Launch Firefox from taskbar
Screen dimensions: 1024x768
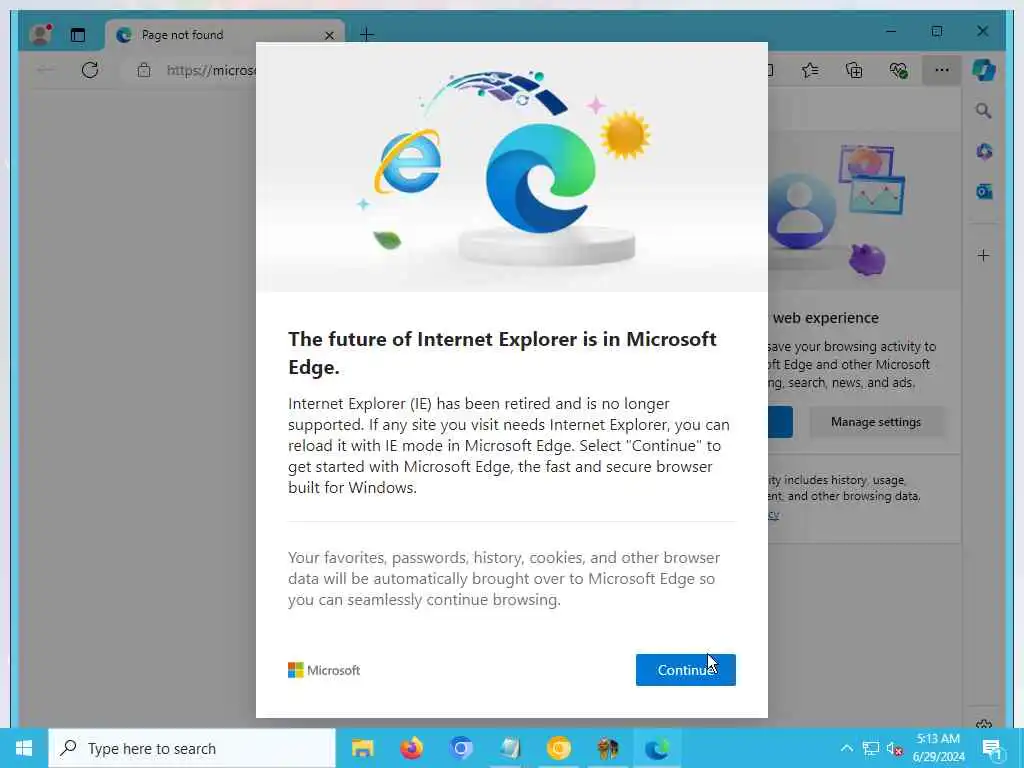(411, 748)
